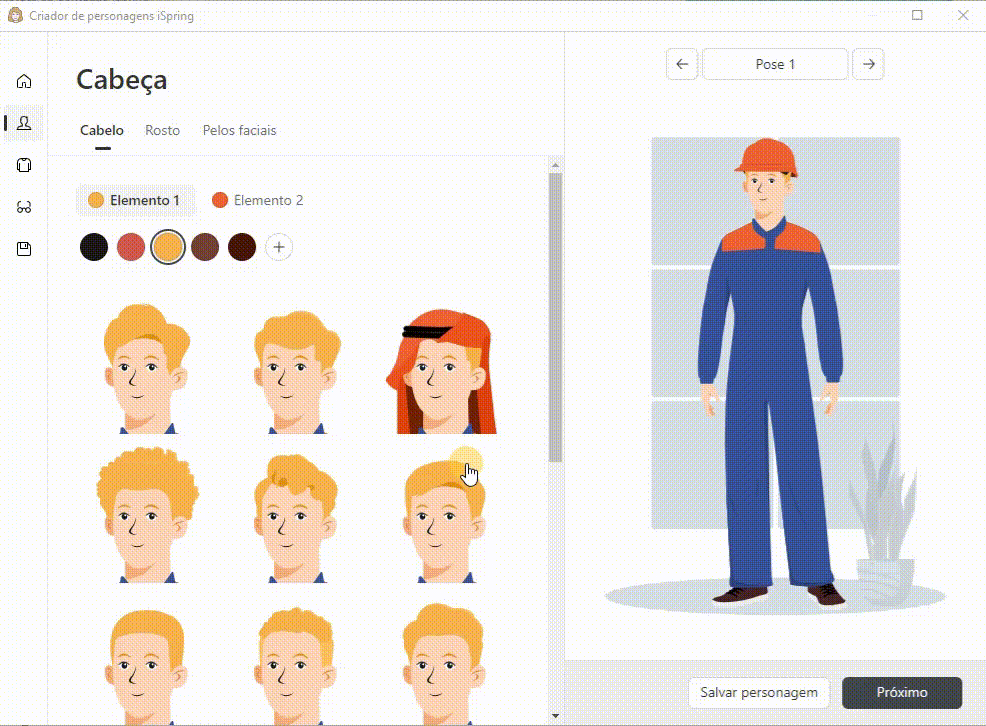Pick the black hair color swatch
986x726 pixels.
point(94,247)
